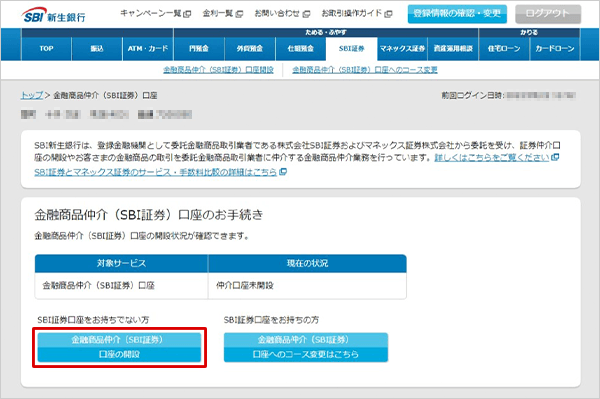600x399 pixels.
Task: Open お問い合わせ header link
Action: click(277, 13)
